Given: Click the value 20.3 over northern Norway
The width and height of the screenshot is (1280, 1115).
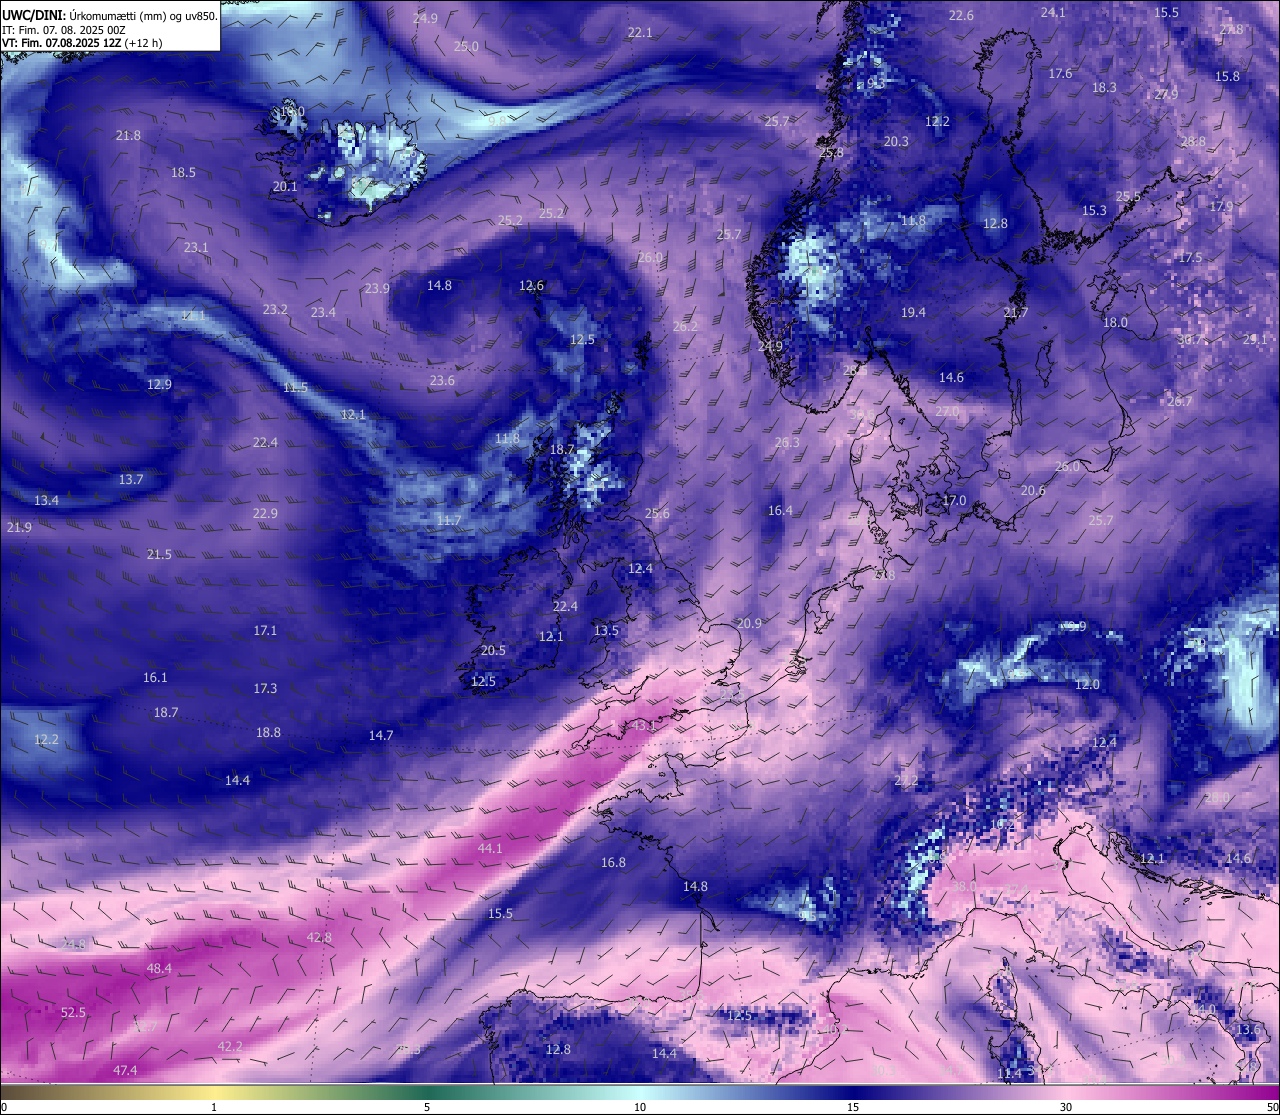Looking at the screenshot, I should click(896, 142).
